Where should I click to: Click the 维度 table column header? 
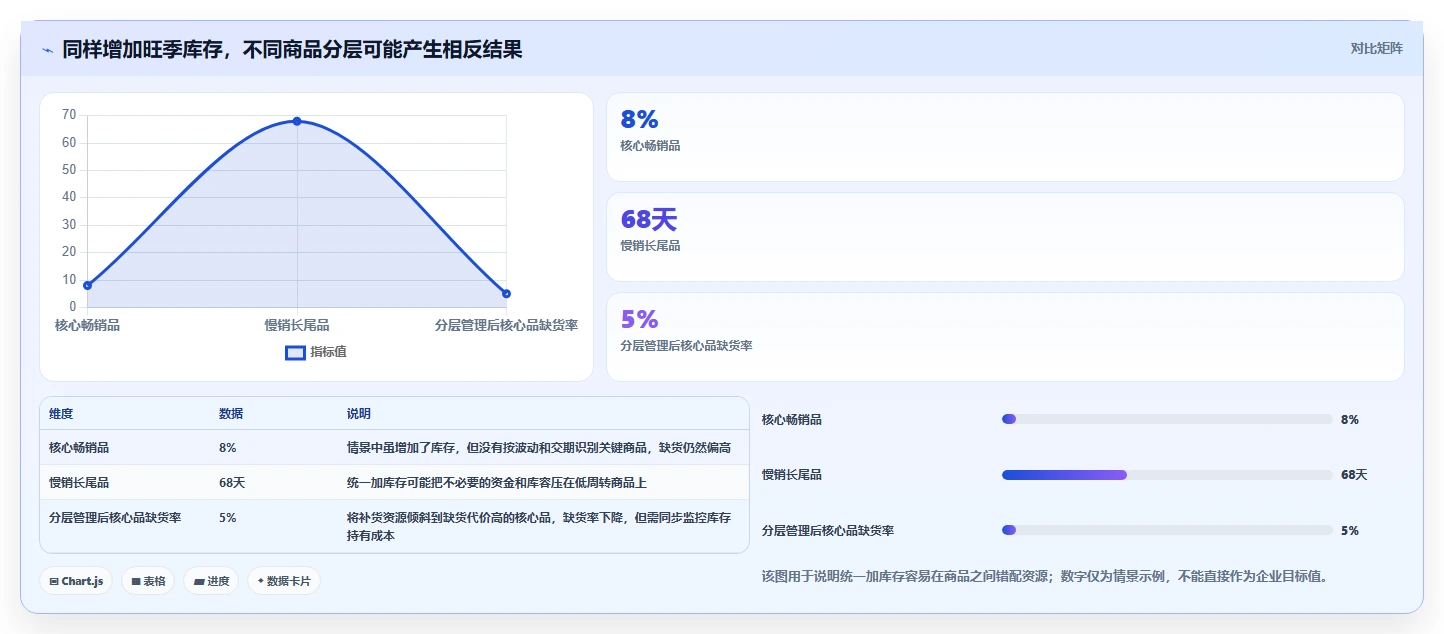(61, 414)
